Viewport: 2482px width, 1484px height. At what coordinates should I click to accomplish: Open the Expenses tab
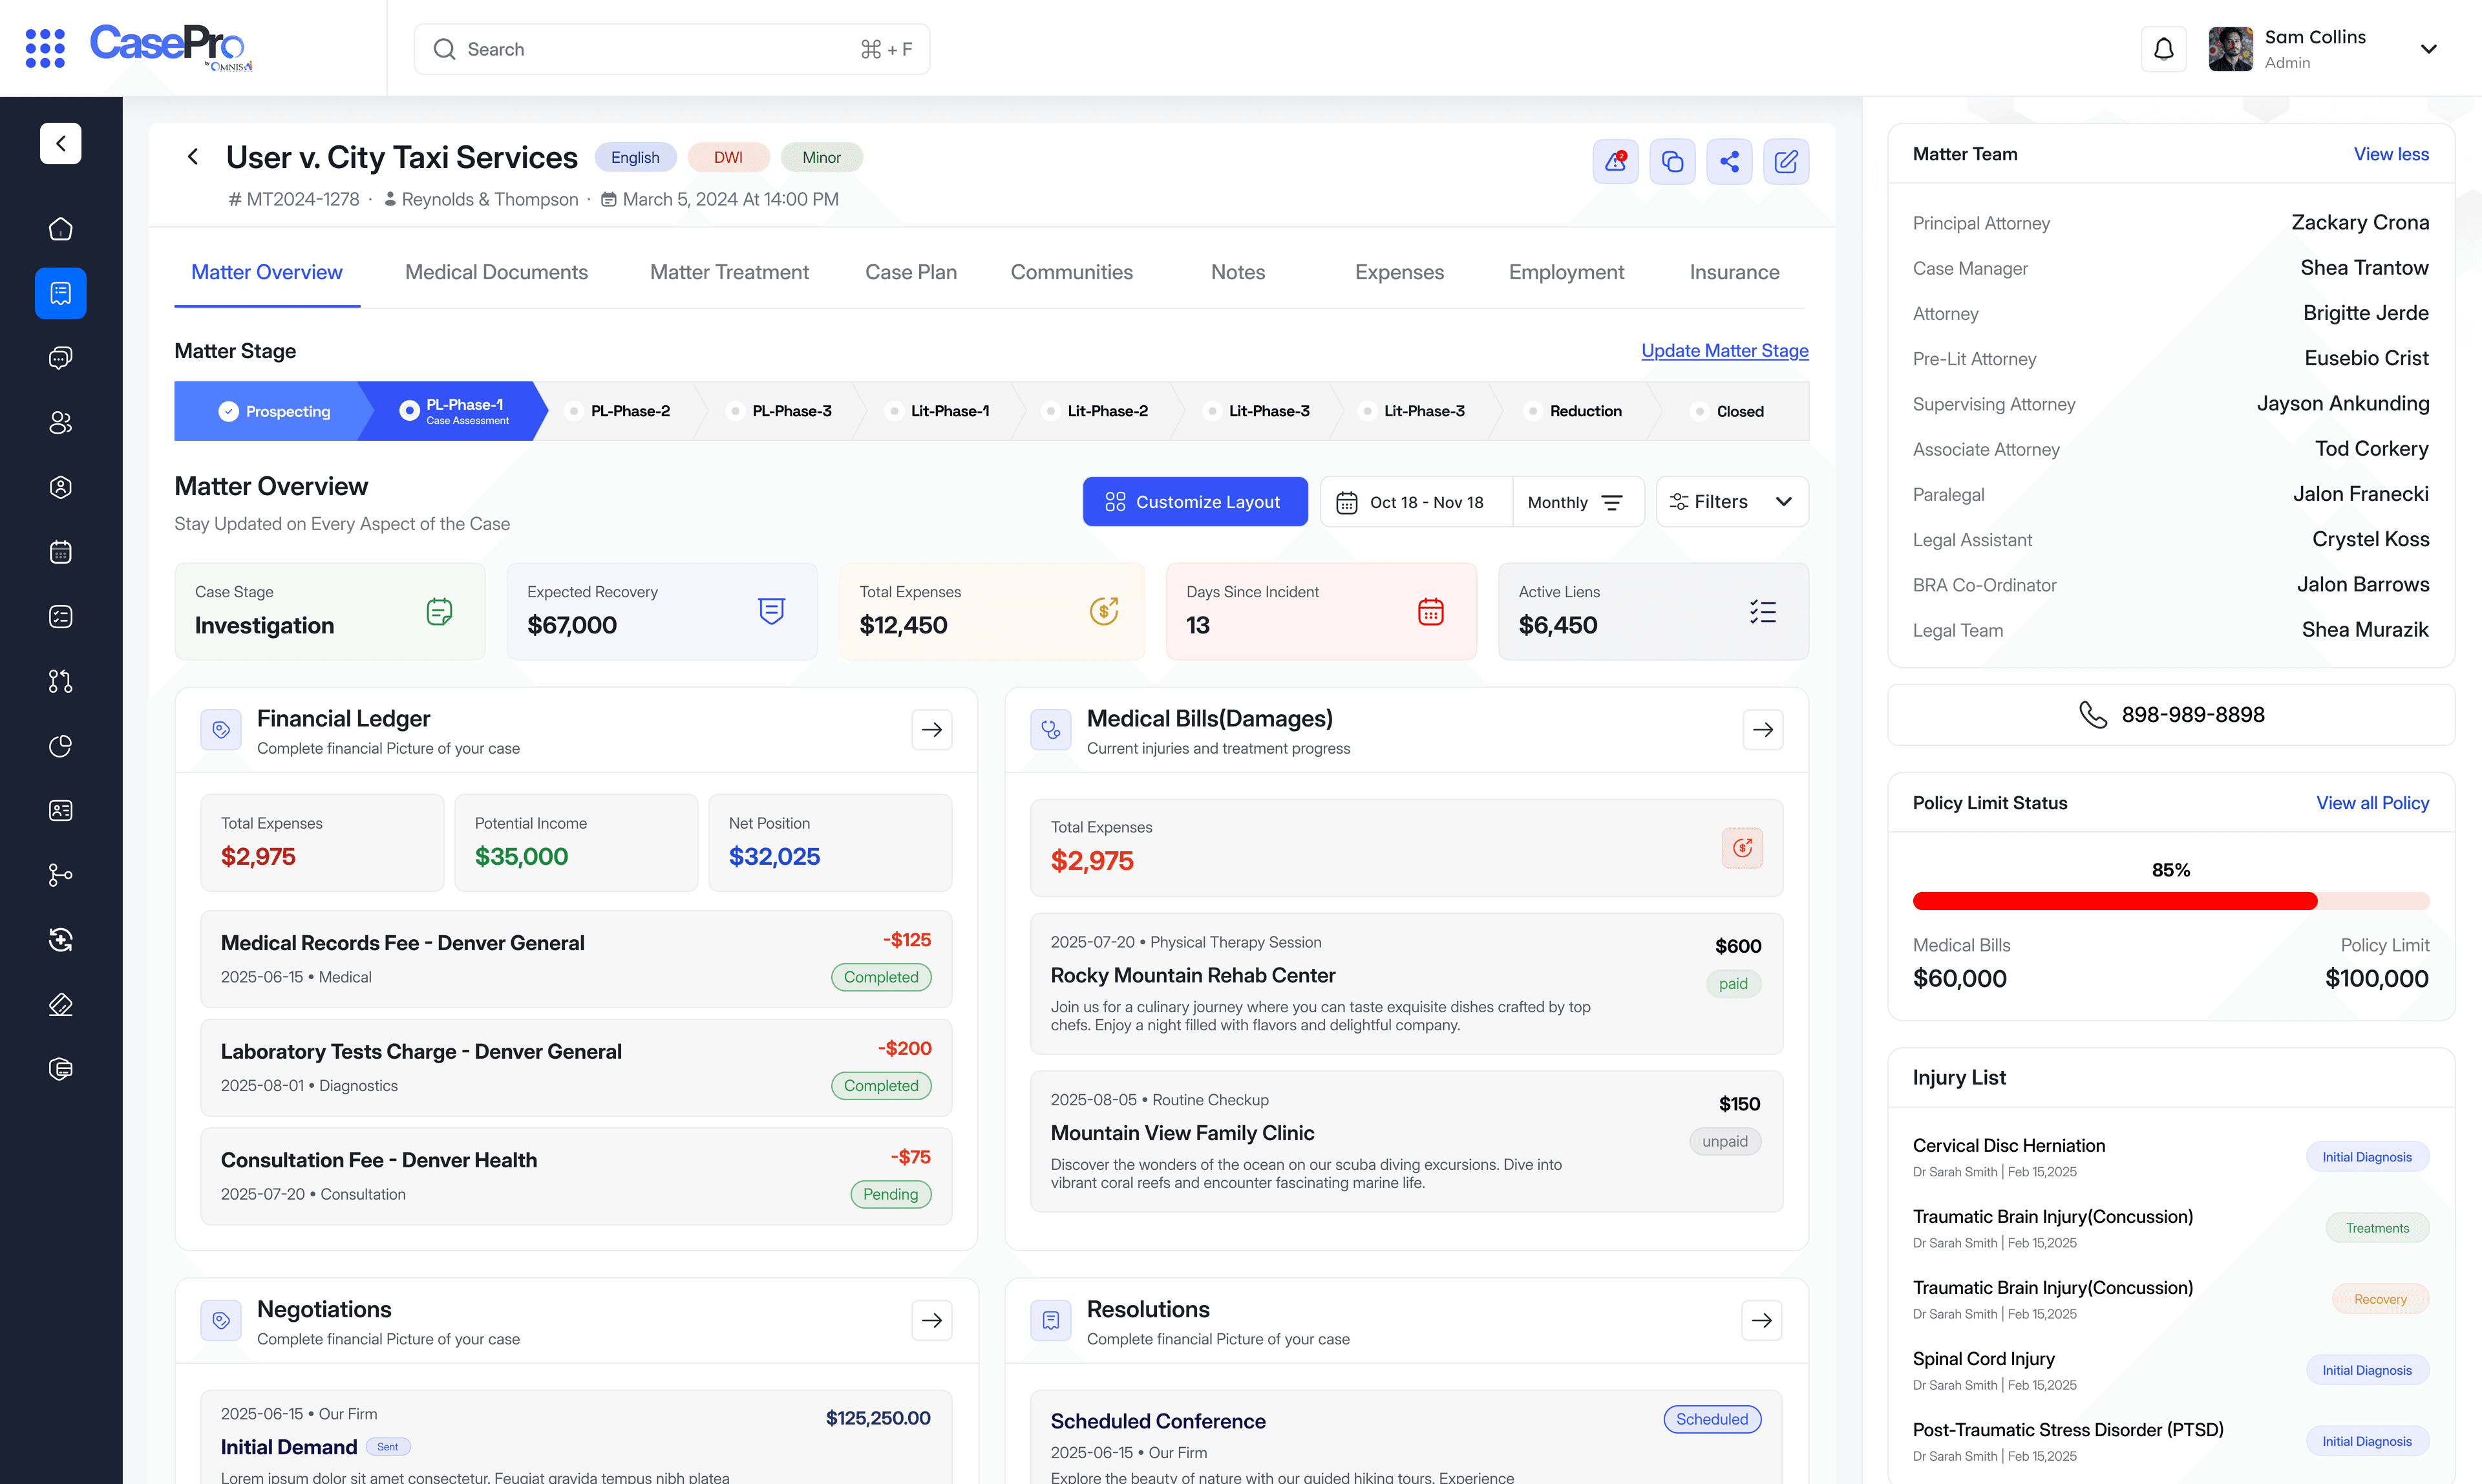point(1399,271)
